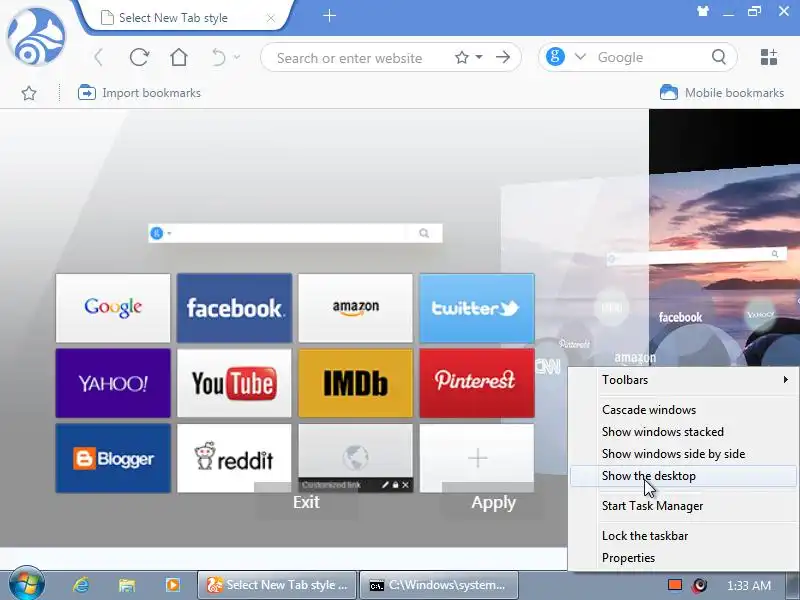
Task: Open a new tab with plus button
Action: click(330, 16)
